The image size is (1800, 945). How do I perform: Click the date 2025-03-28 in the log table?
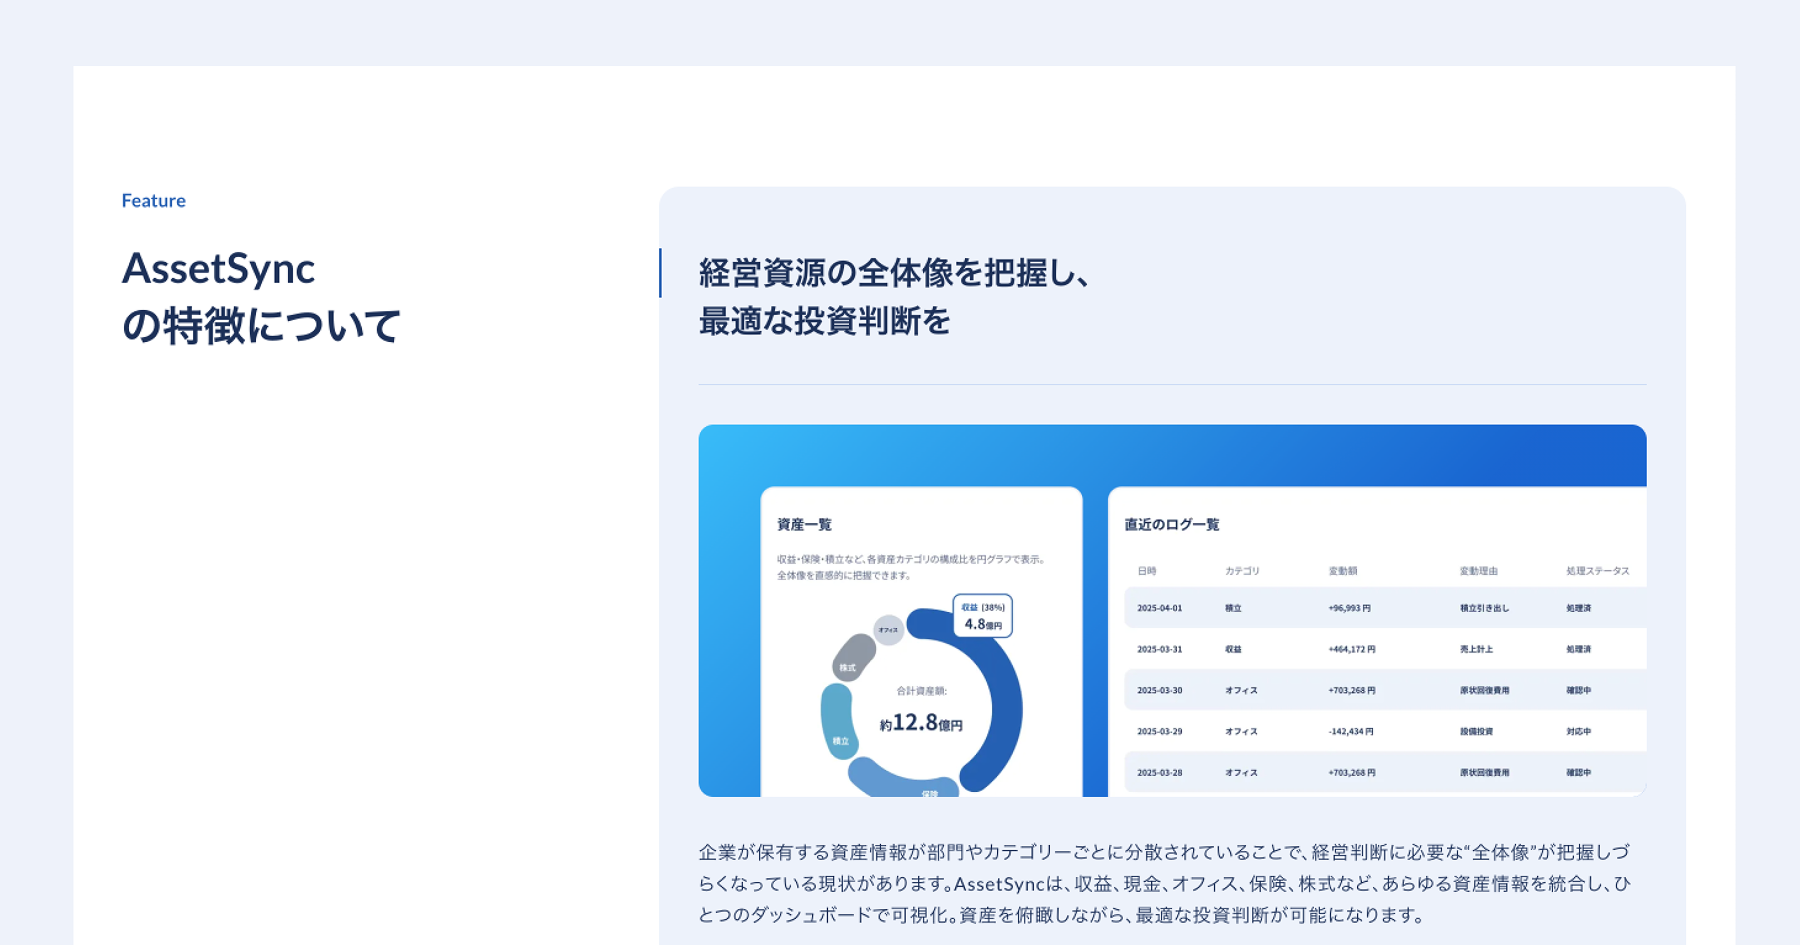pyautogui.click(x=1159, y=772)
